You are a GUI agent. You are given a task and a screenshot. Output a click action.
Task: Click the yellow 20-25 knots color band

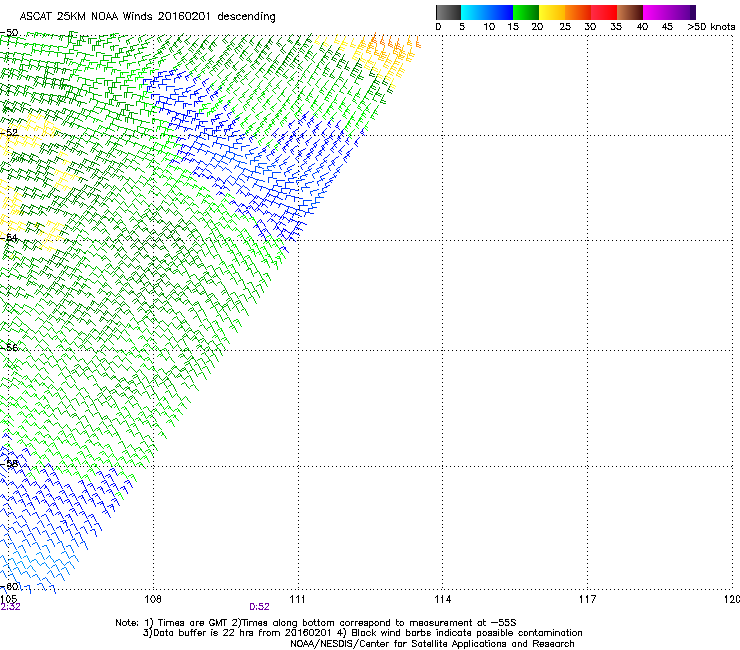(x=552, y=12)
